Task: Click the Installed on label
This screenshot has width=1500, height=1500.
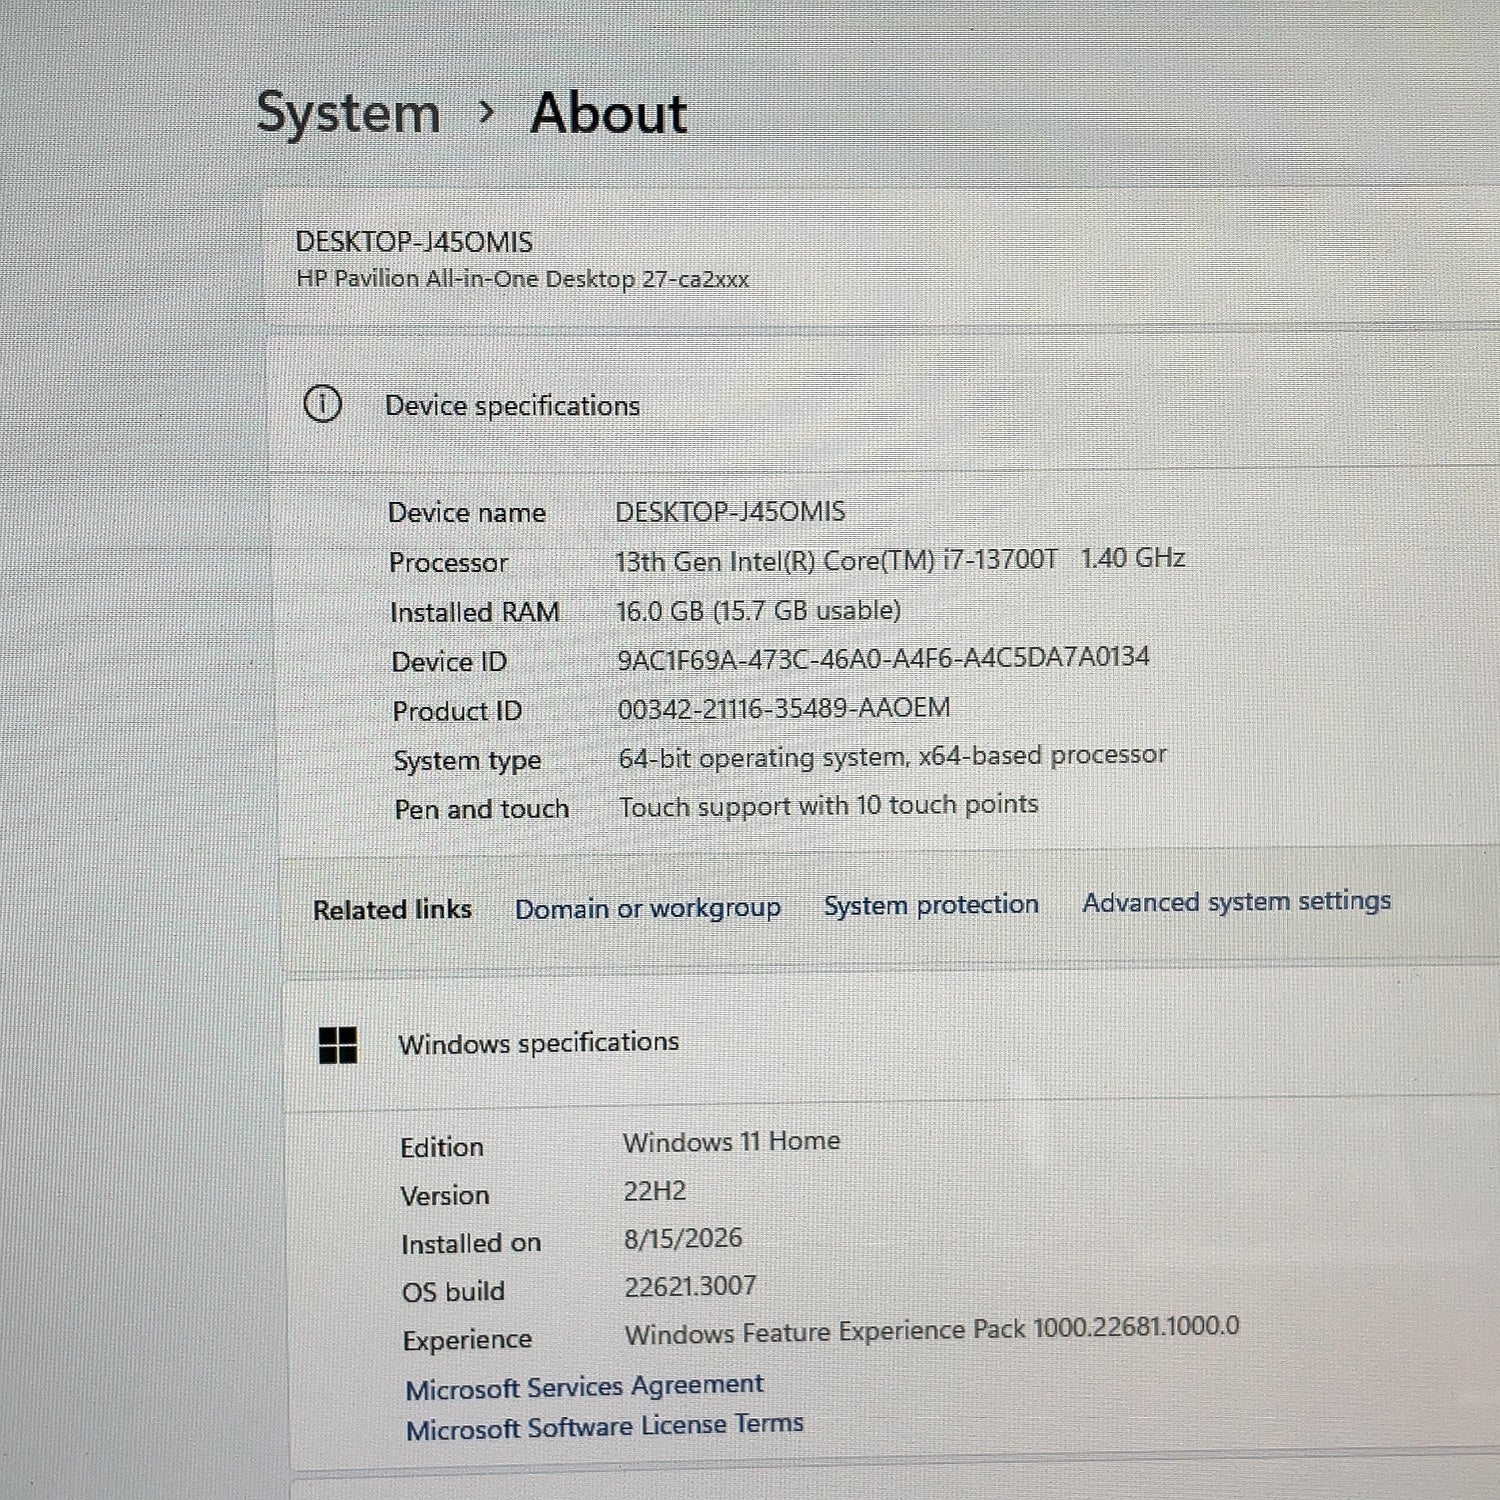Action: (x=471, y=1244)
